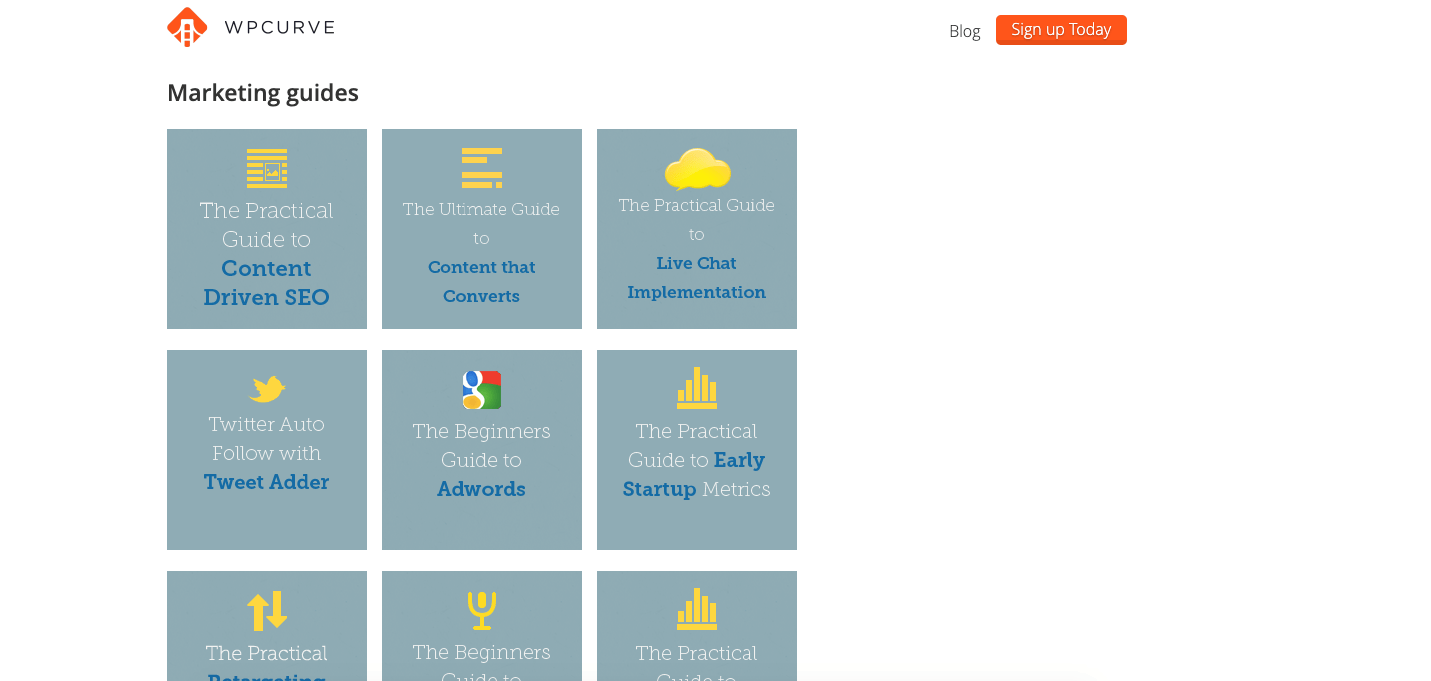The image size is (1431, 681).
Task: Open the Practical Guide to Content Driven SEO
Action: click(266, 253)
